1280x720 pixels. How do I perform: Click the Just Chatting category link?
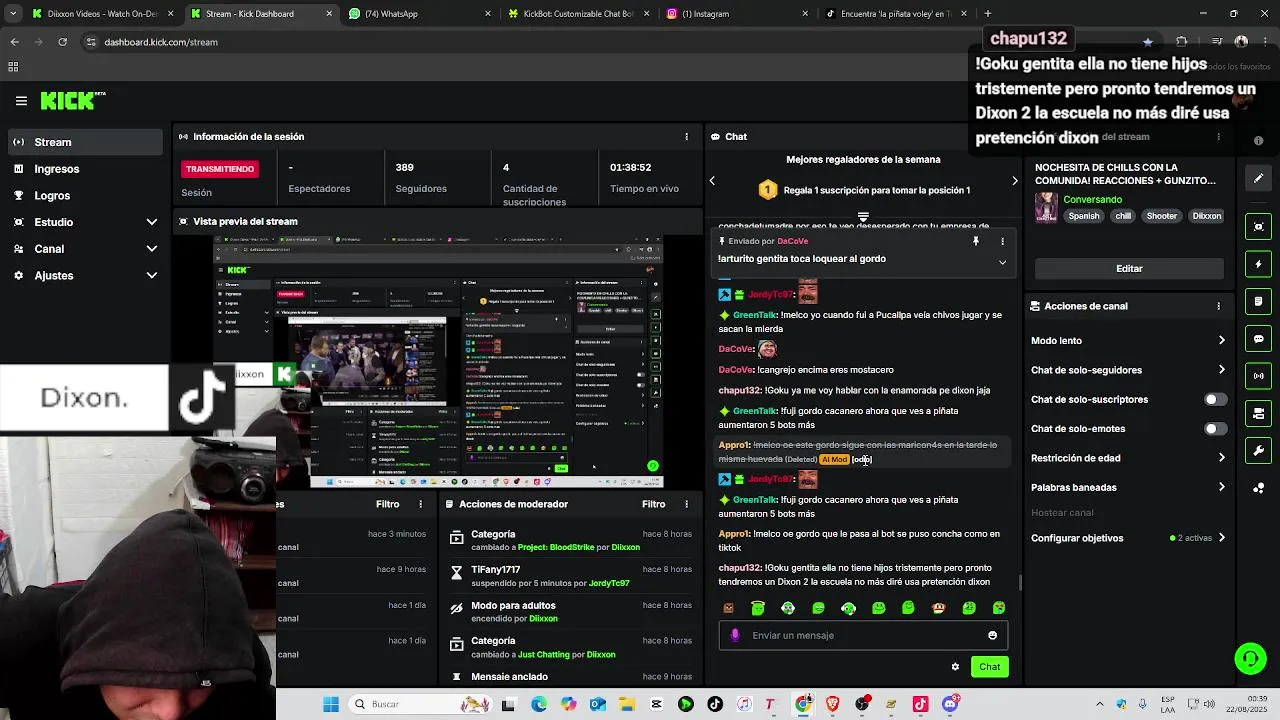pos(551,655)
